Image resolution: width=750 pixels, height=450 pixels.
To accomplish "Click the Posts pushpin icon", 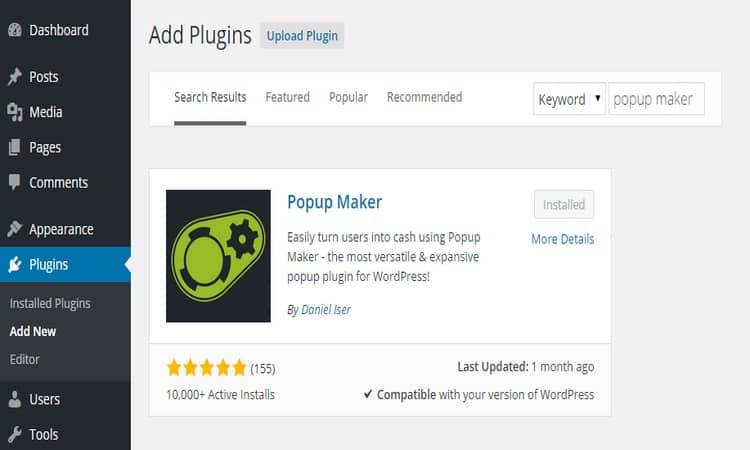I will pyautogui.click(x=14, y=77).
